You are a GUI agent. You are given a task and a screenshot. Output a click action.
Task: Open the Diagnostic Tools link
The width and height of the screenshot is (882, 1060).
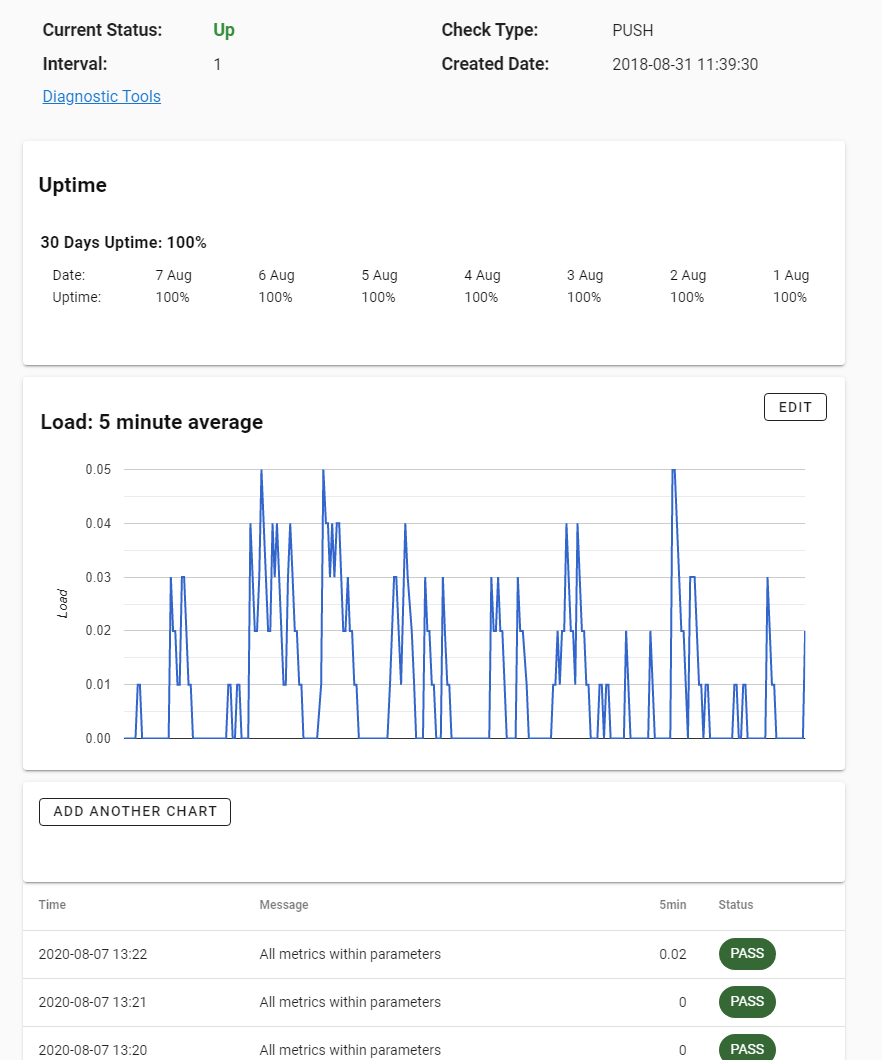pyautogui.click(x=101, y=97)
